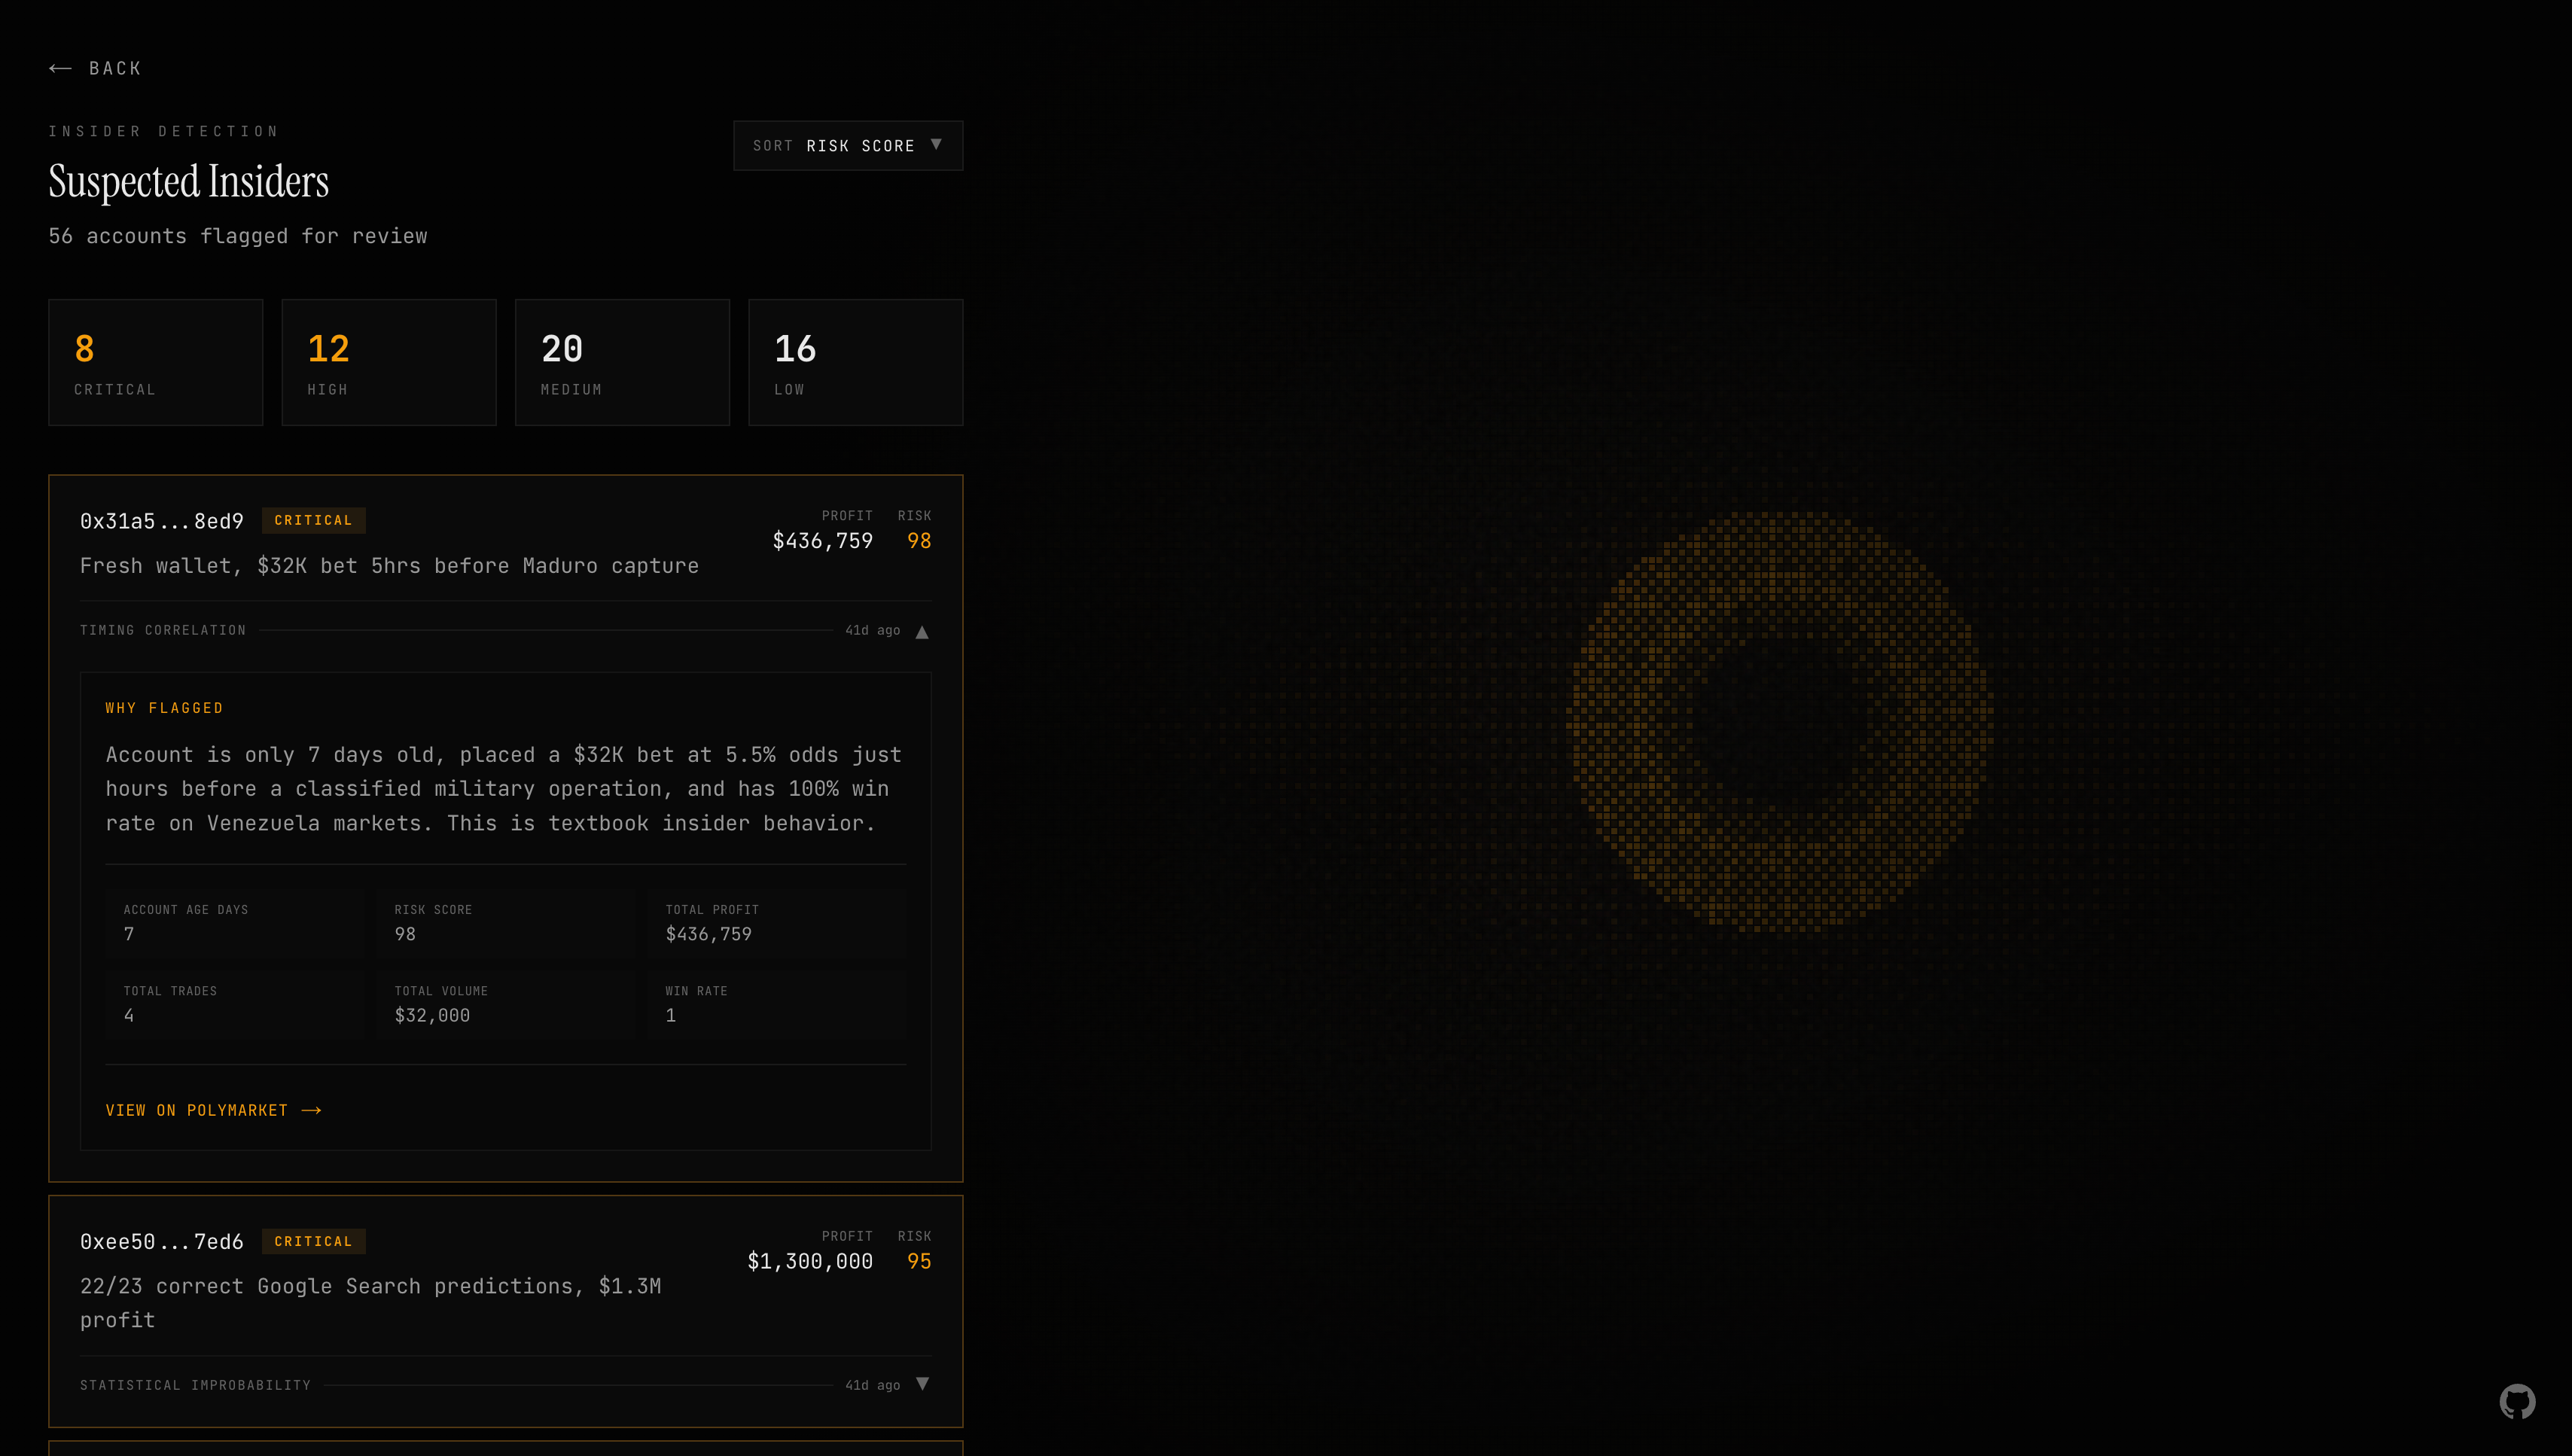
Task: Click the Statistical Improbability label row
Action: (195, 1385)
